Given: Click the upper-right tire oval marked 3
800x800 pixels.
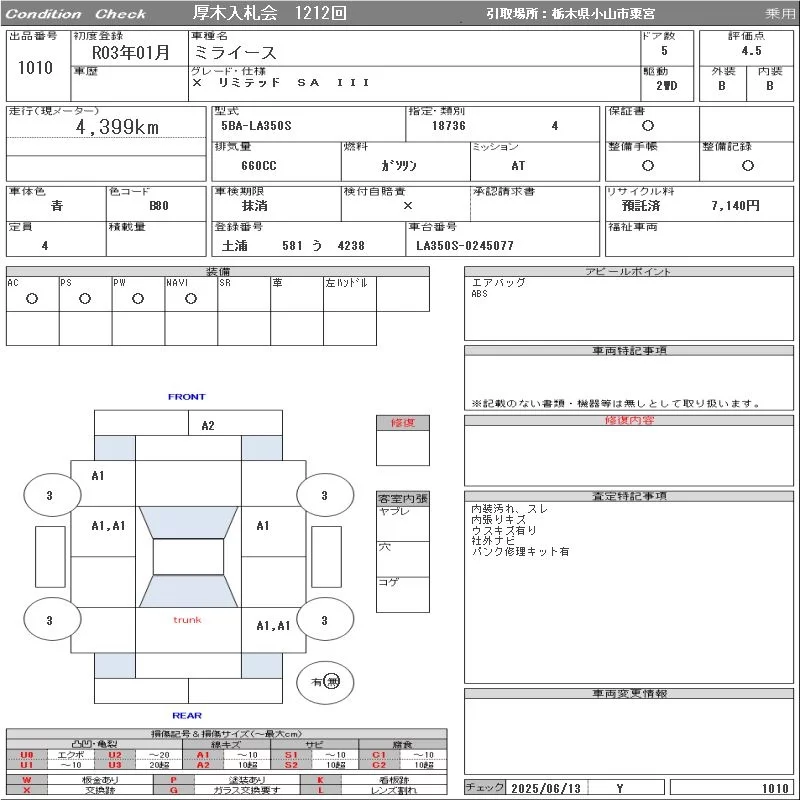Looking at the screenshot, I should (325, 495).
